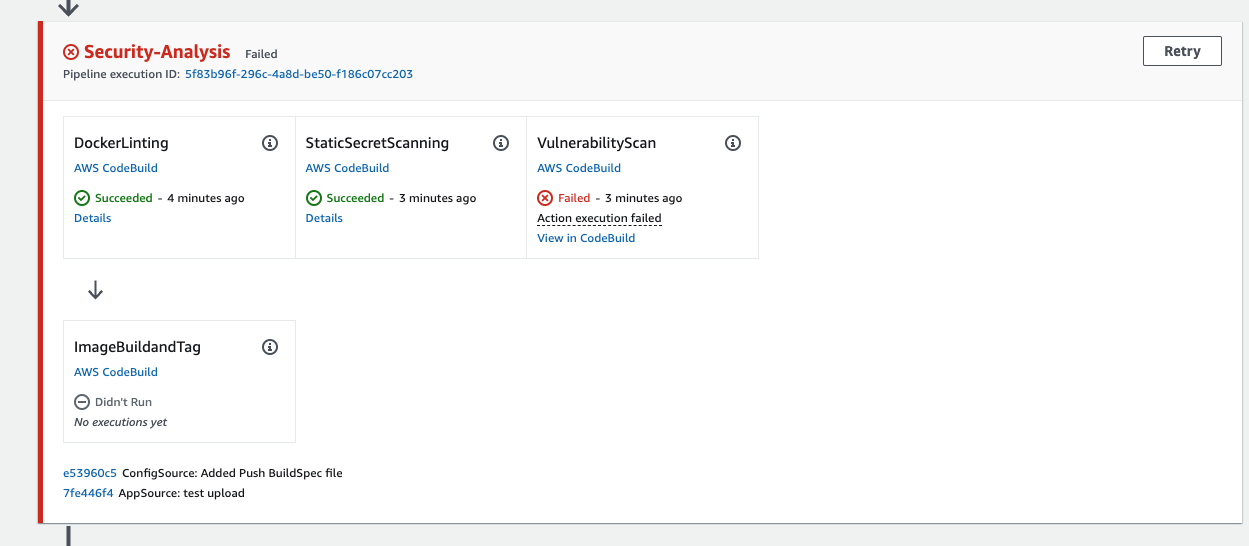Click the red Security-Analysis failed status icon

71,52
